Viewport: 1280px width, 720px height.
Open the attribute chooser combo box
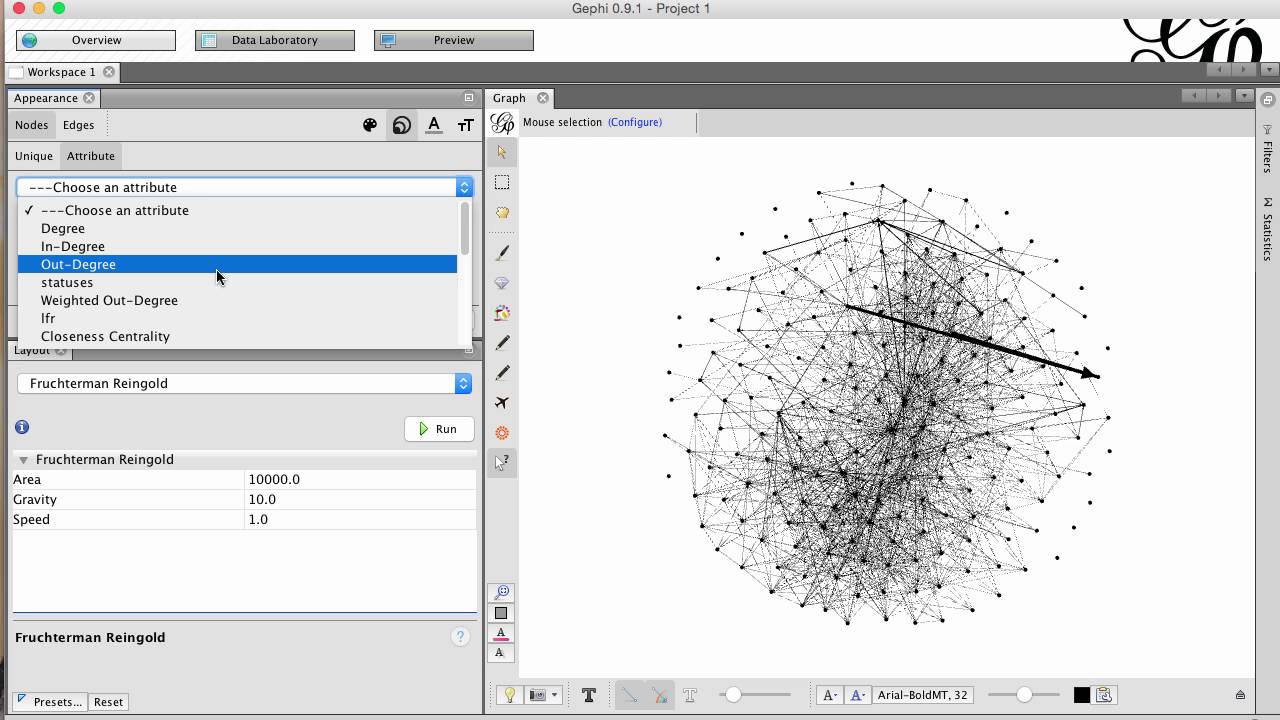[245, 187]
